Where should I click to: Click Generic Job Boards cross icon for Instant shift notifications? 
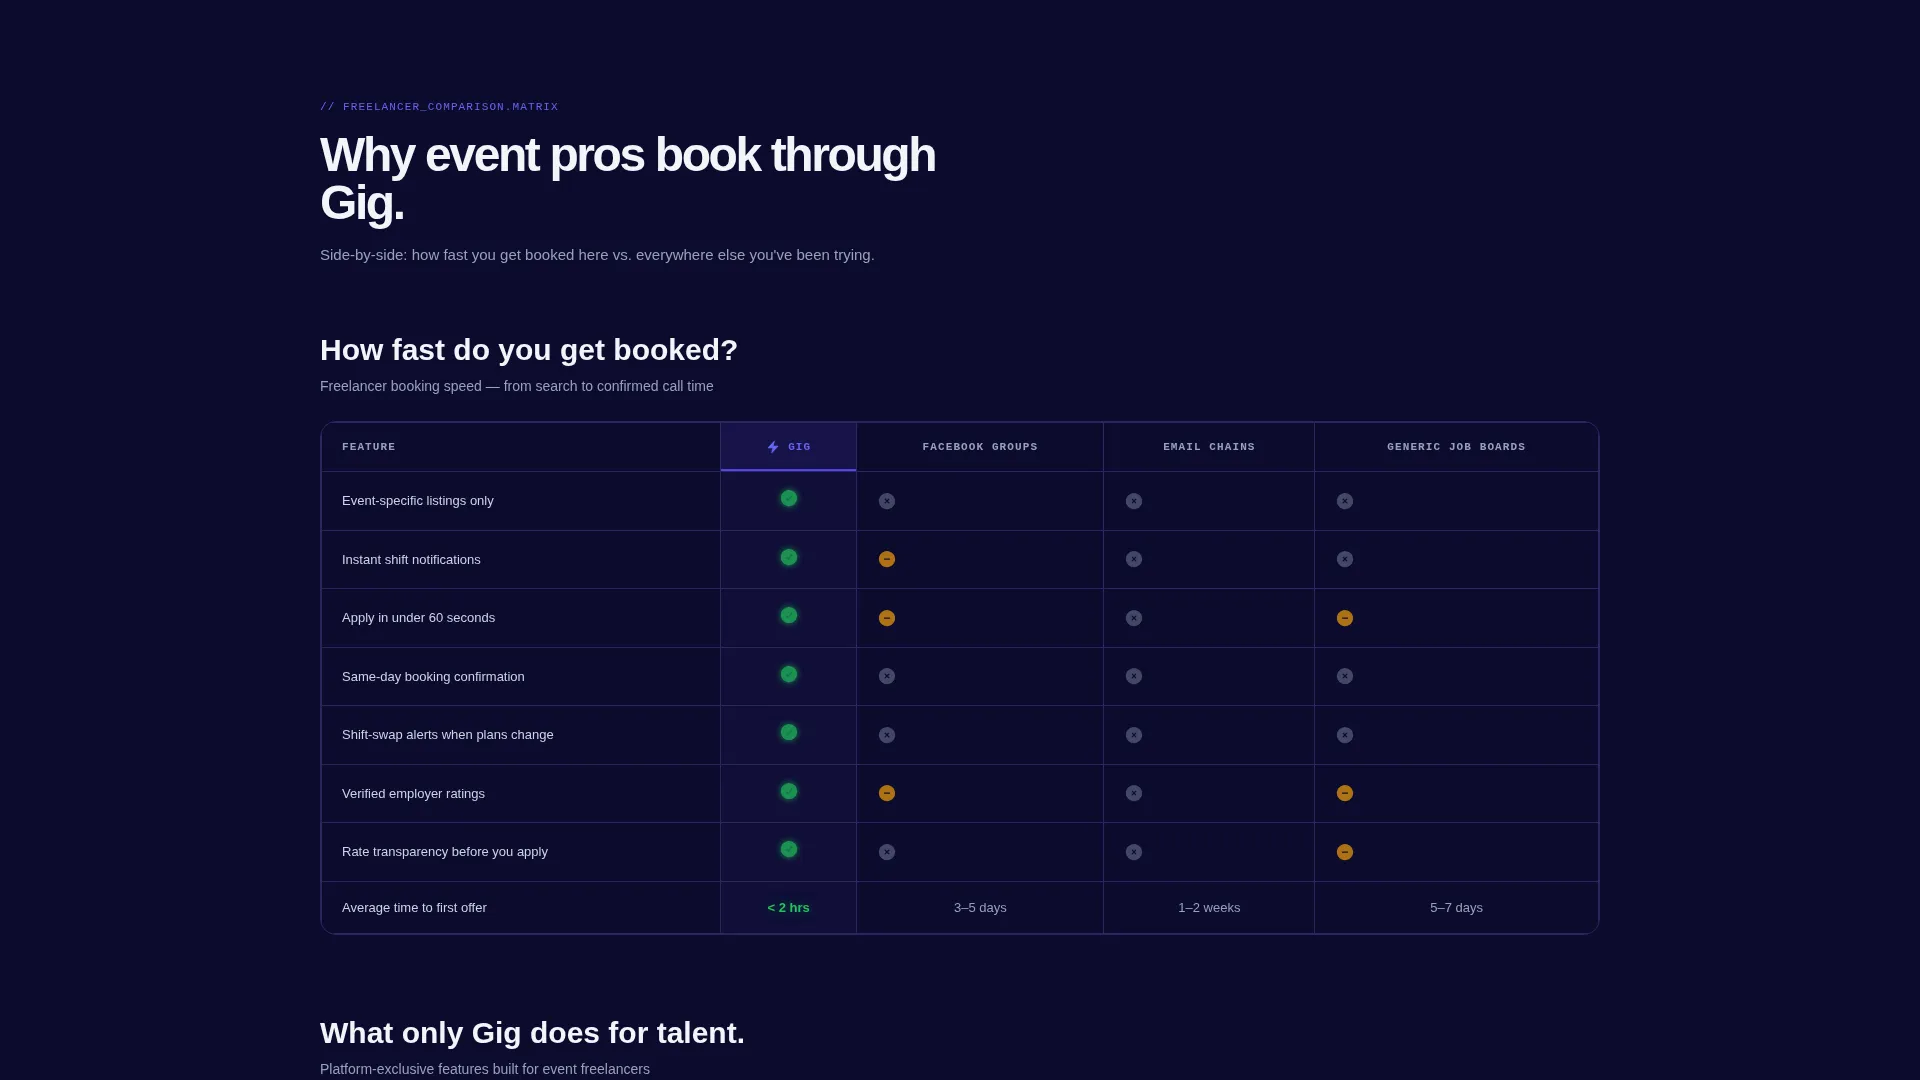point(1345,559)
